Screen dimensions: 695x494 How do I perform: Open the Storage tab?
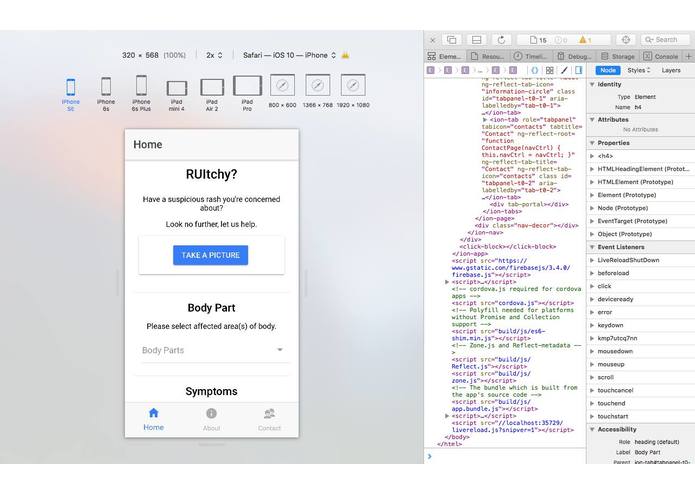pyautogui.click(x=618, y=56)
